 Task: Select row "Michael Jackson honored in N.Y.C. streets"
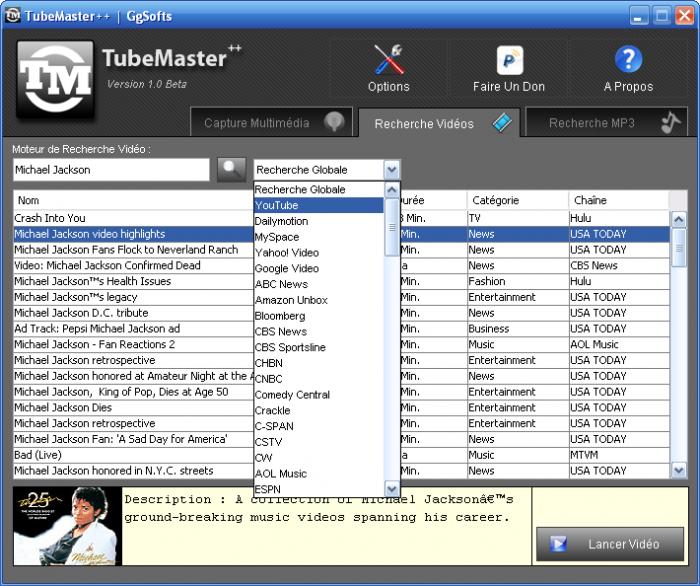point(342,471)
